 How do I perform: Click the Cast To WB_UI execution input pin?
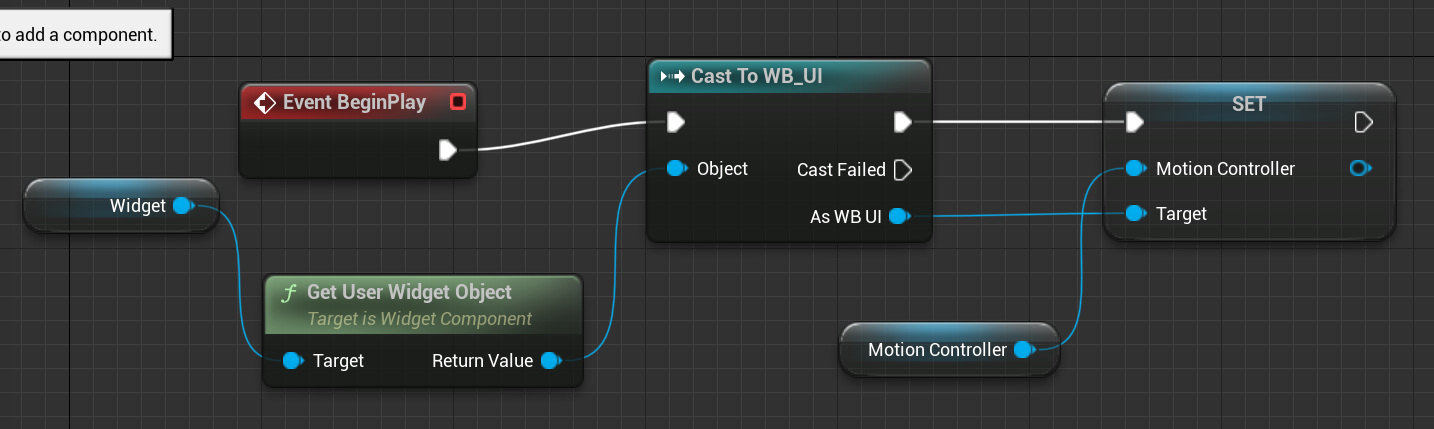676,122
